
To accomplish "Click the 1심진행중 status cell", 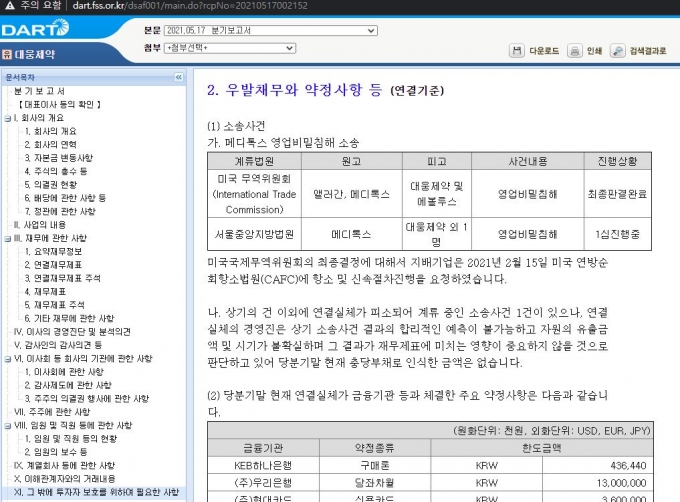I will click(617, 235).
